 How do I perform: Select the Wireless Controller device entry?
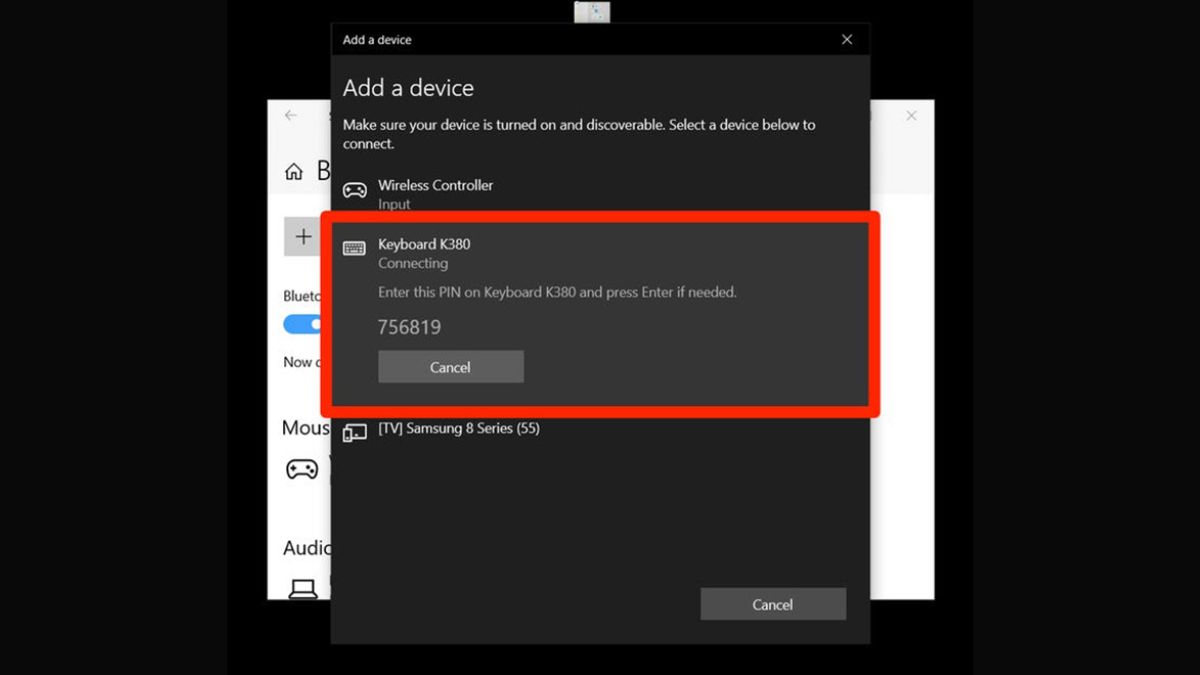pos(600,194)
